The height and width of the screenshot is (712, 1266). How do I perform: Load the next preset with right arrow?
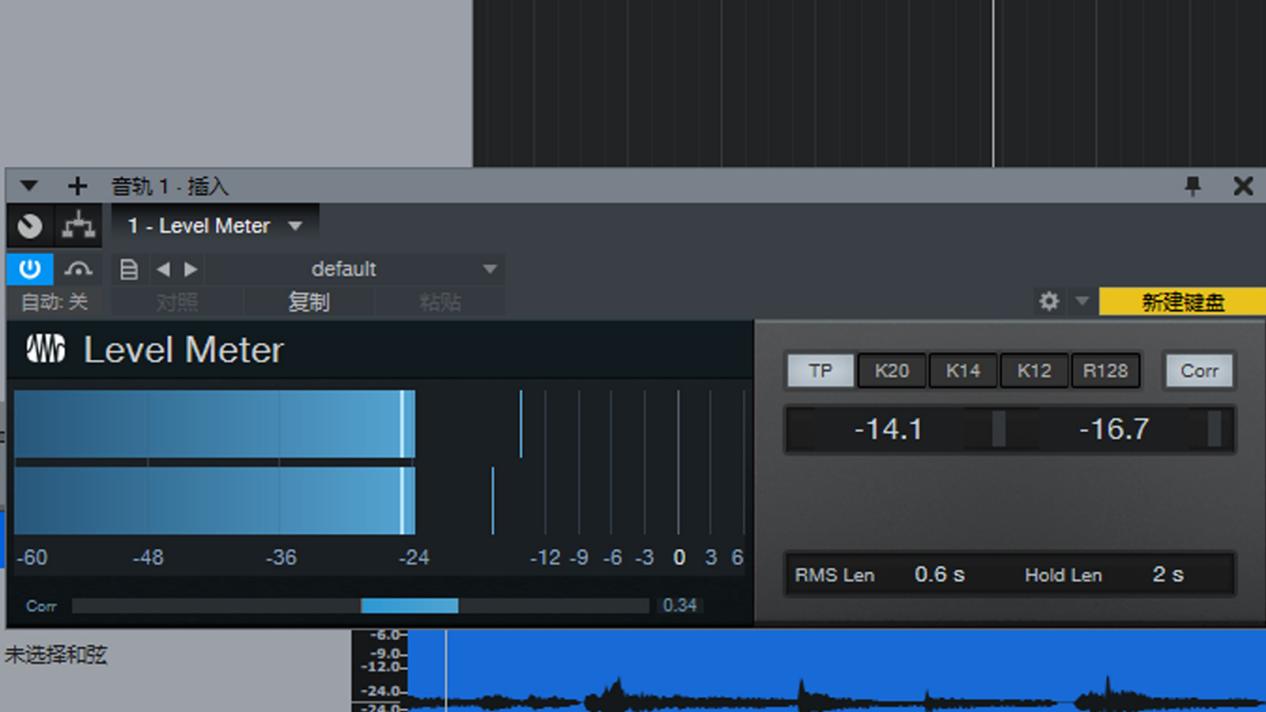click(x=191, y=269)
